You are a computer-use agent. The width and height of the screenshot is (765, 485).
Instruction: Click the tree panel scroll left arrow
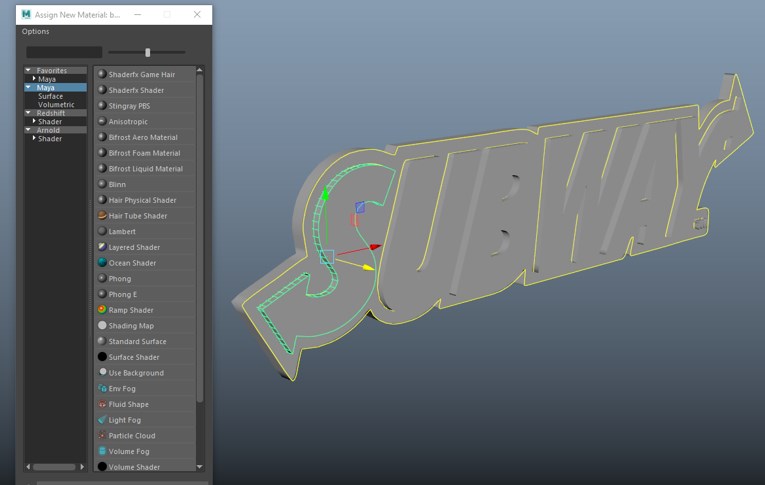(28, 467)
